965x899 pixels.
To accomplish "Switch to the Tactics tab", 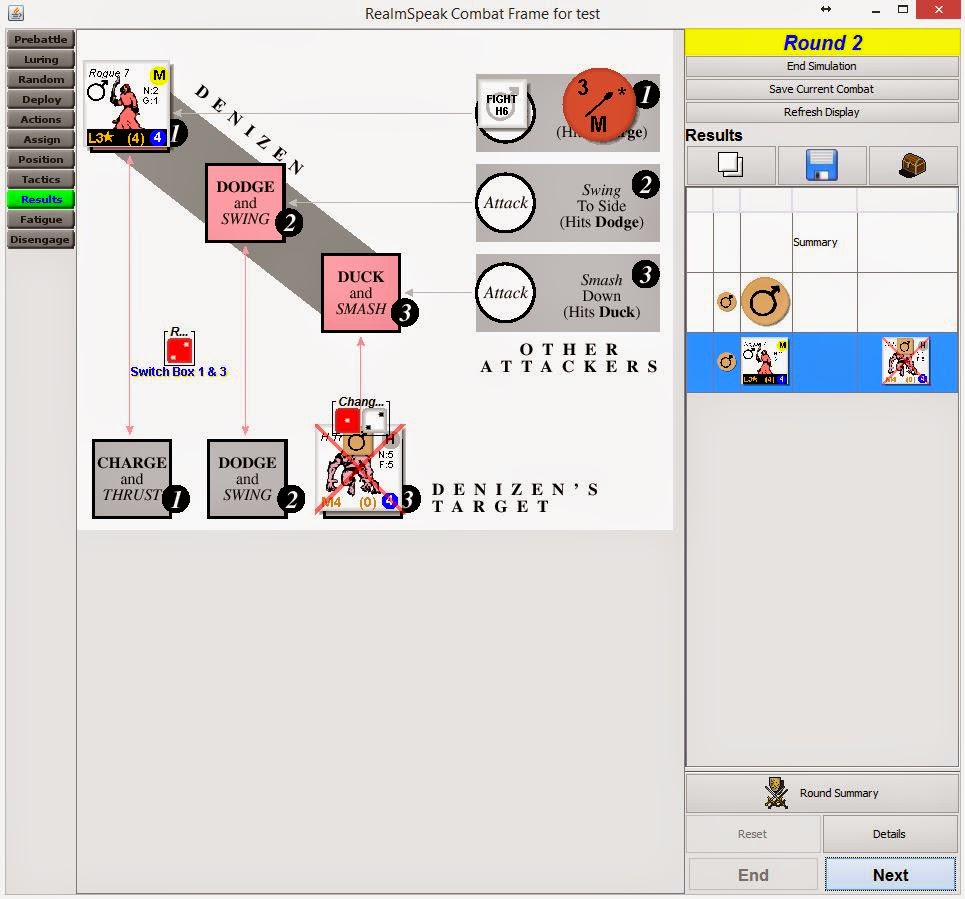I will [x=41, y=180].
